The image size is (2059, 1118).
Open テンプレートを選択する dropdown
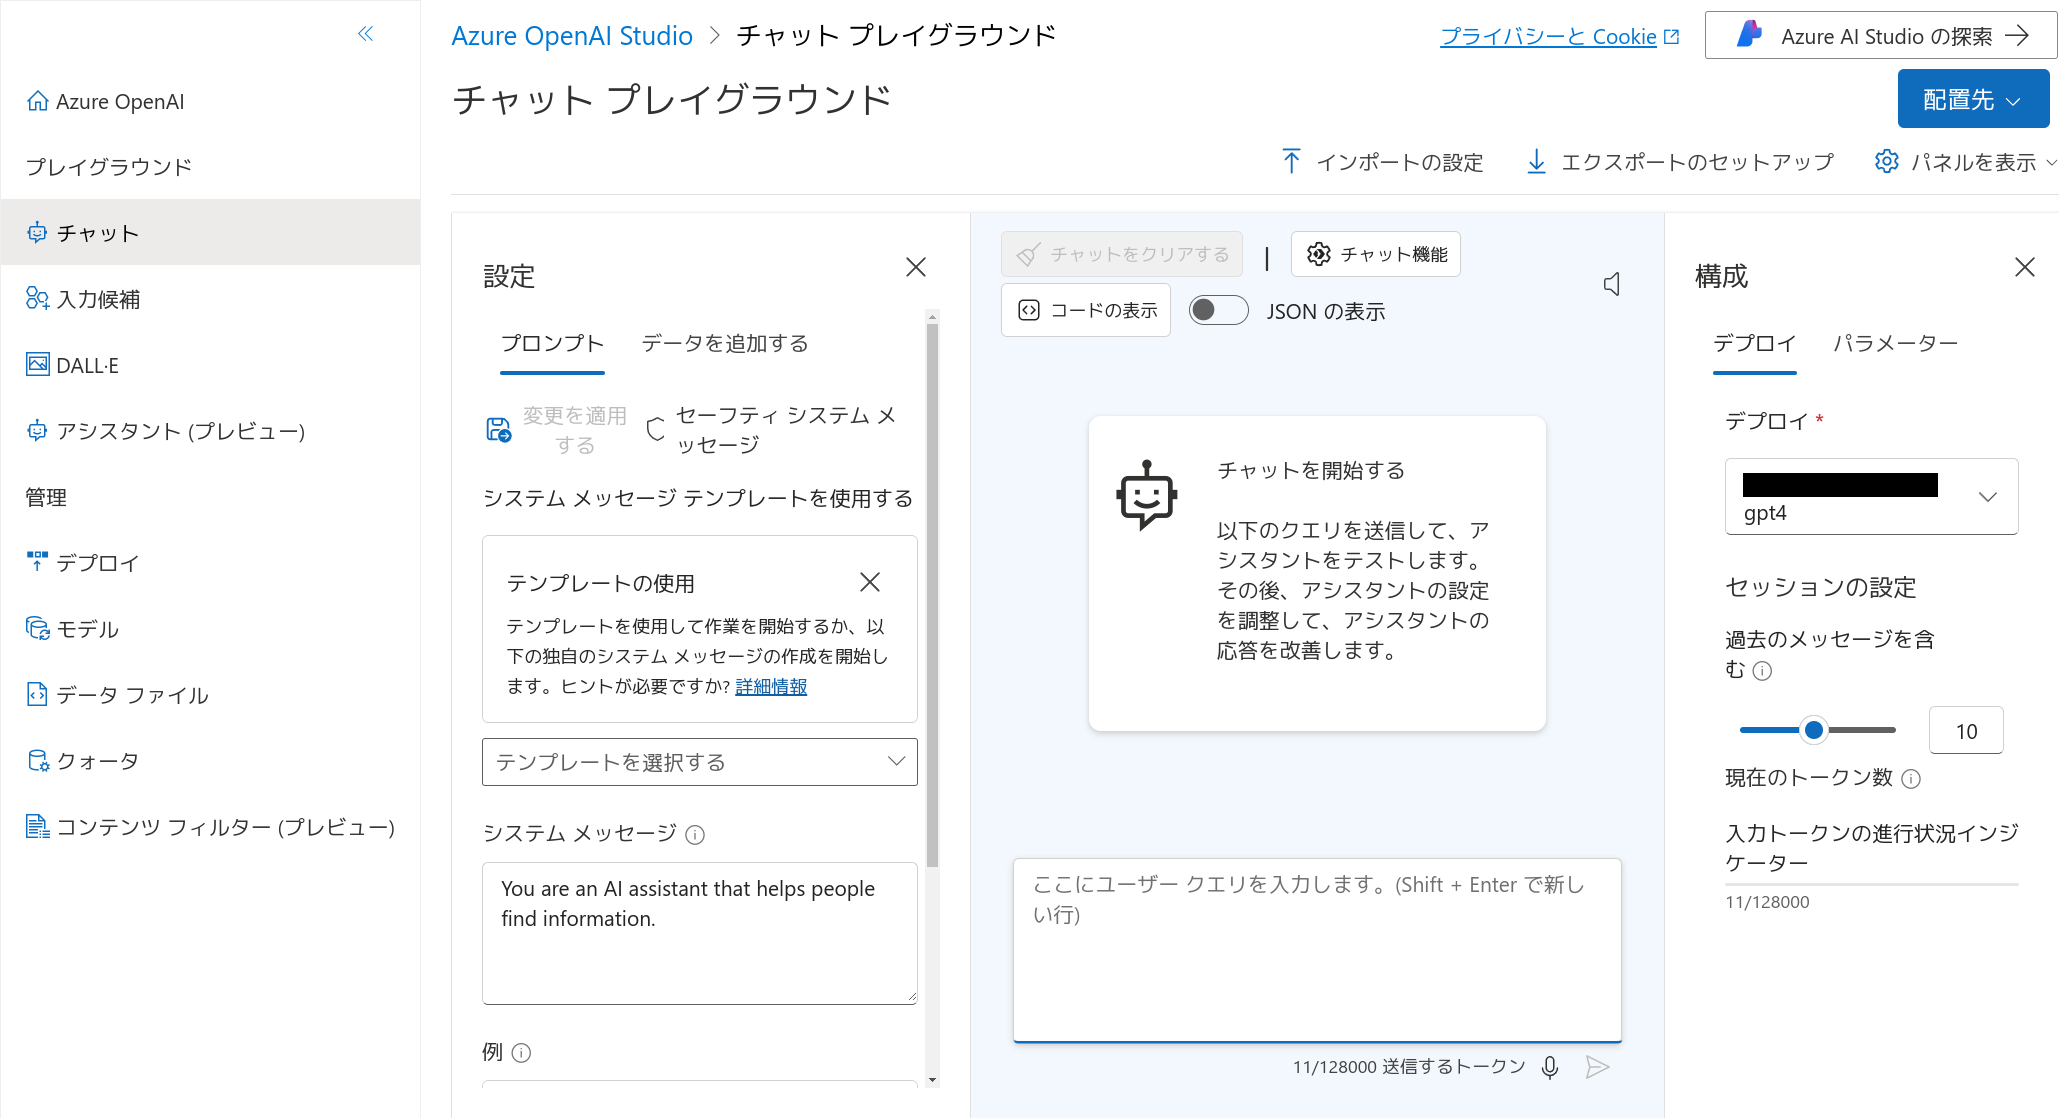tap(700, 762)
